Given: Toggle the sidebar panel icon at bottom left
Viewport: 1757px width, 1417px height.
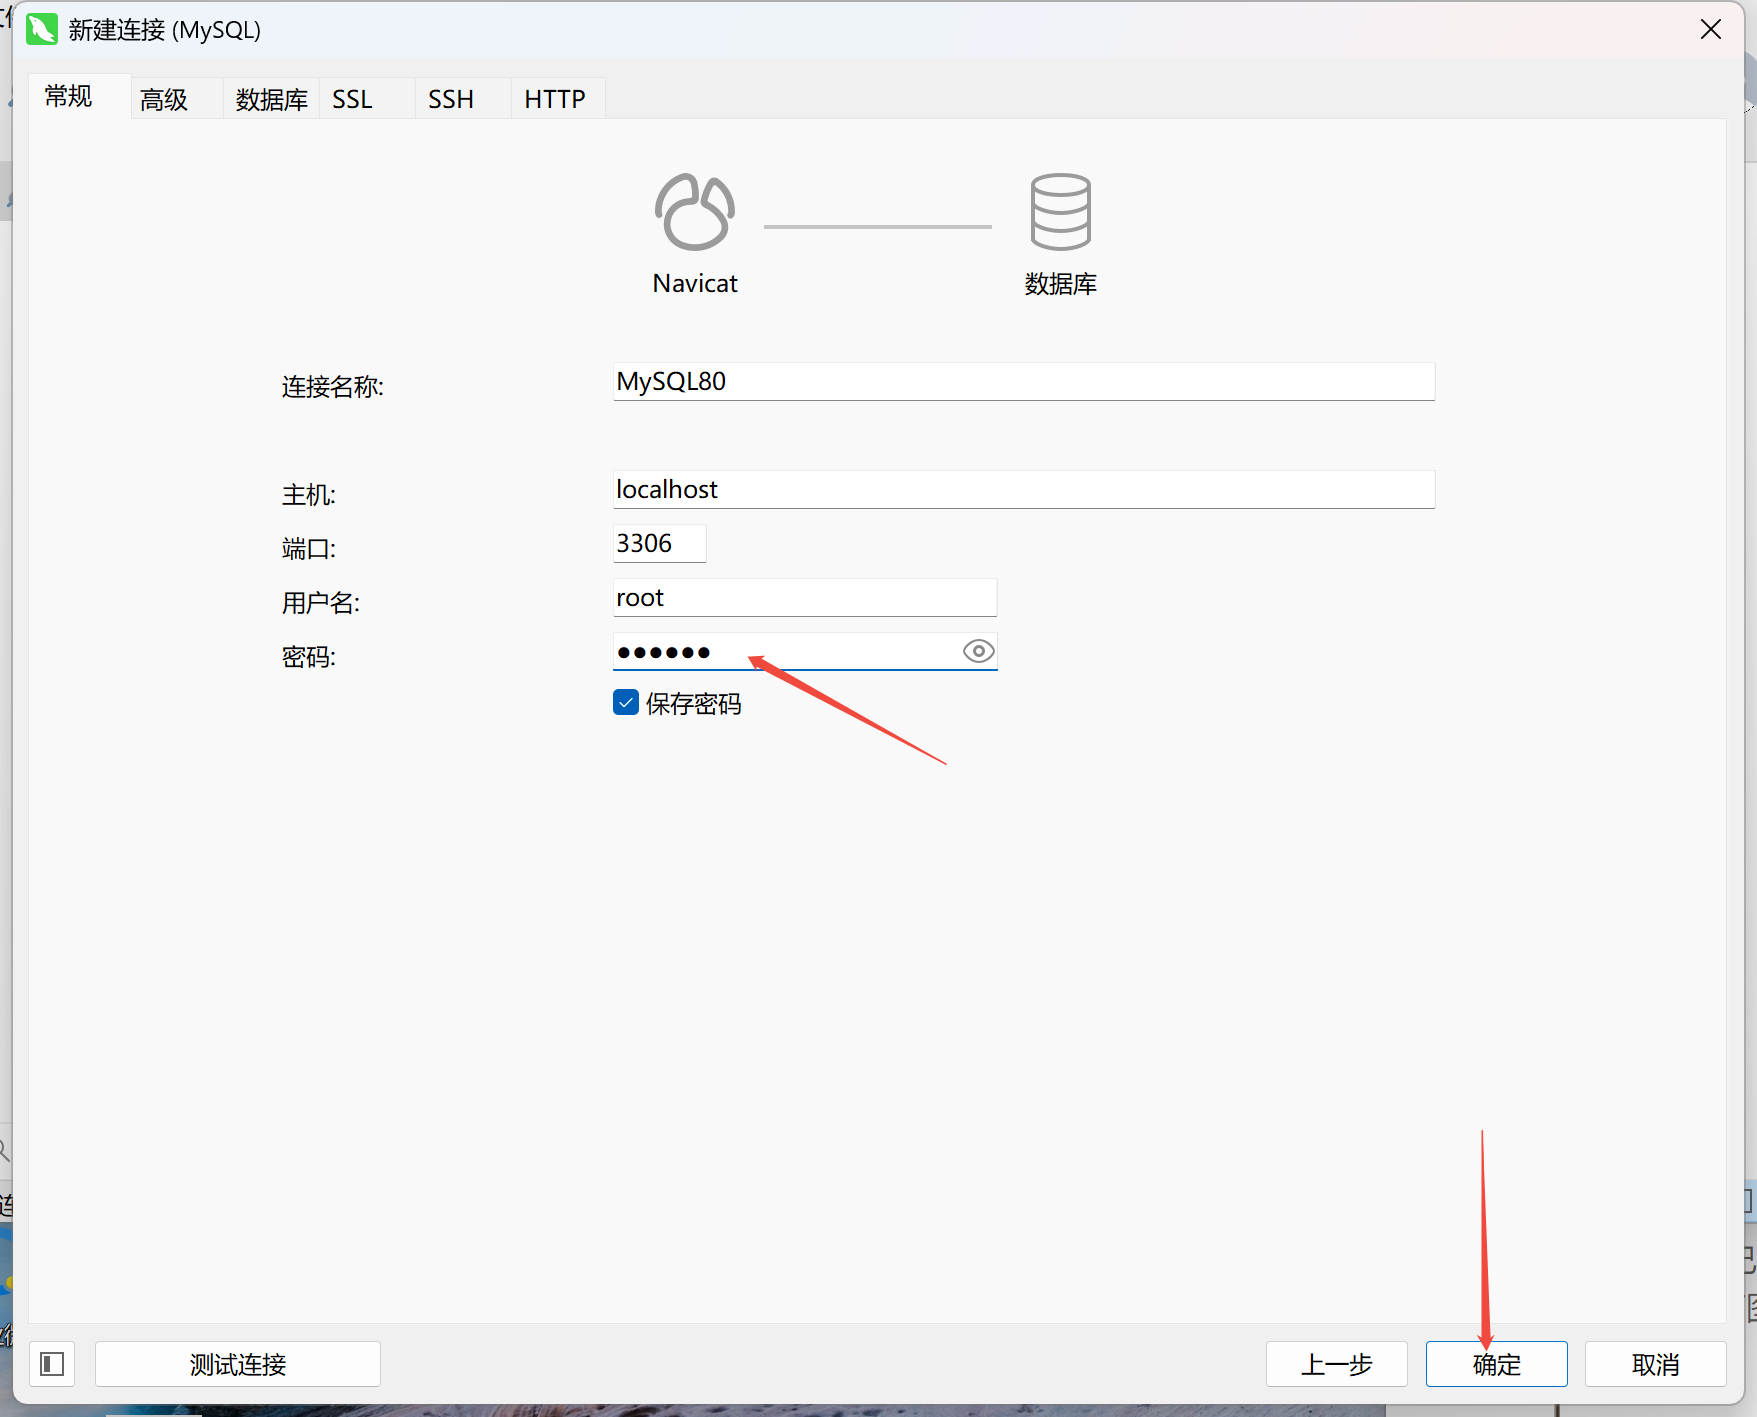Looking at the screenshot, I should [x=52, y=1364].
